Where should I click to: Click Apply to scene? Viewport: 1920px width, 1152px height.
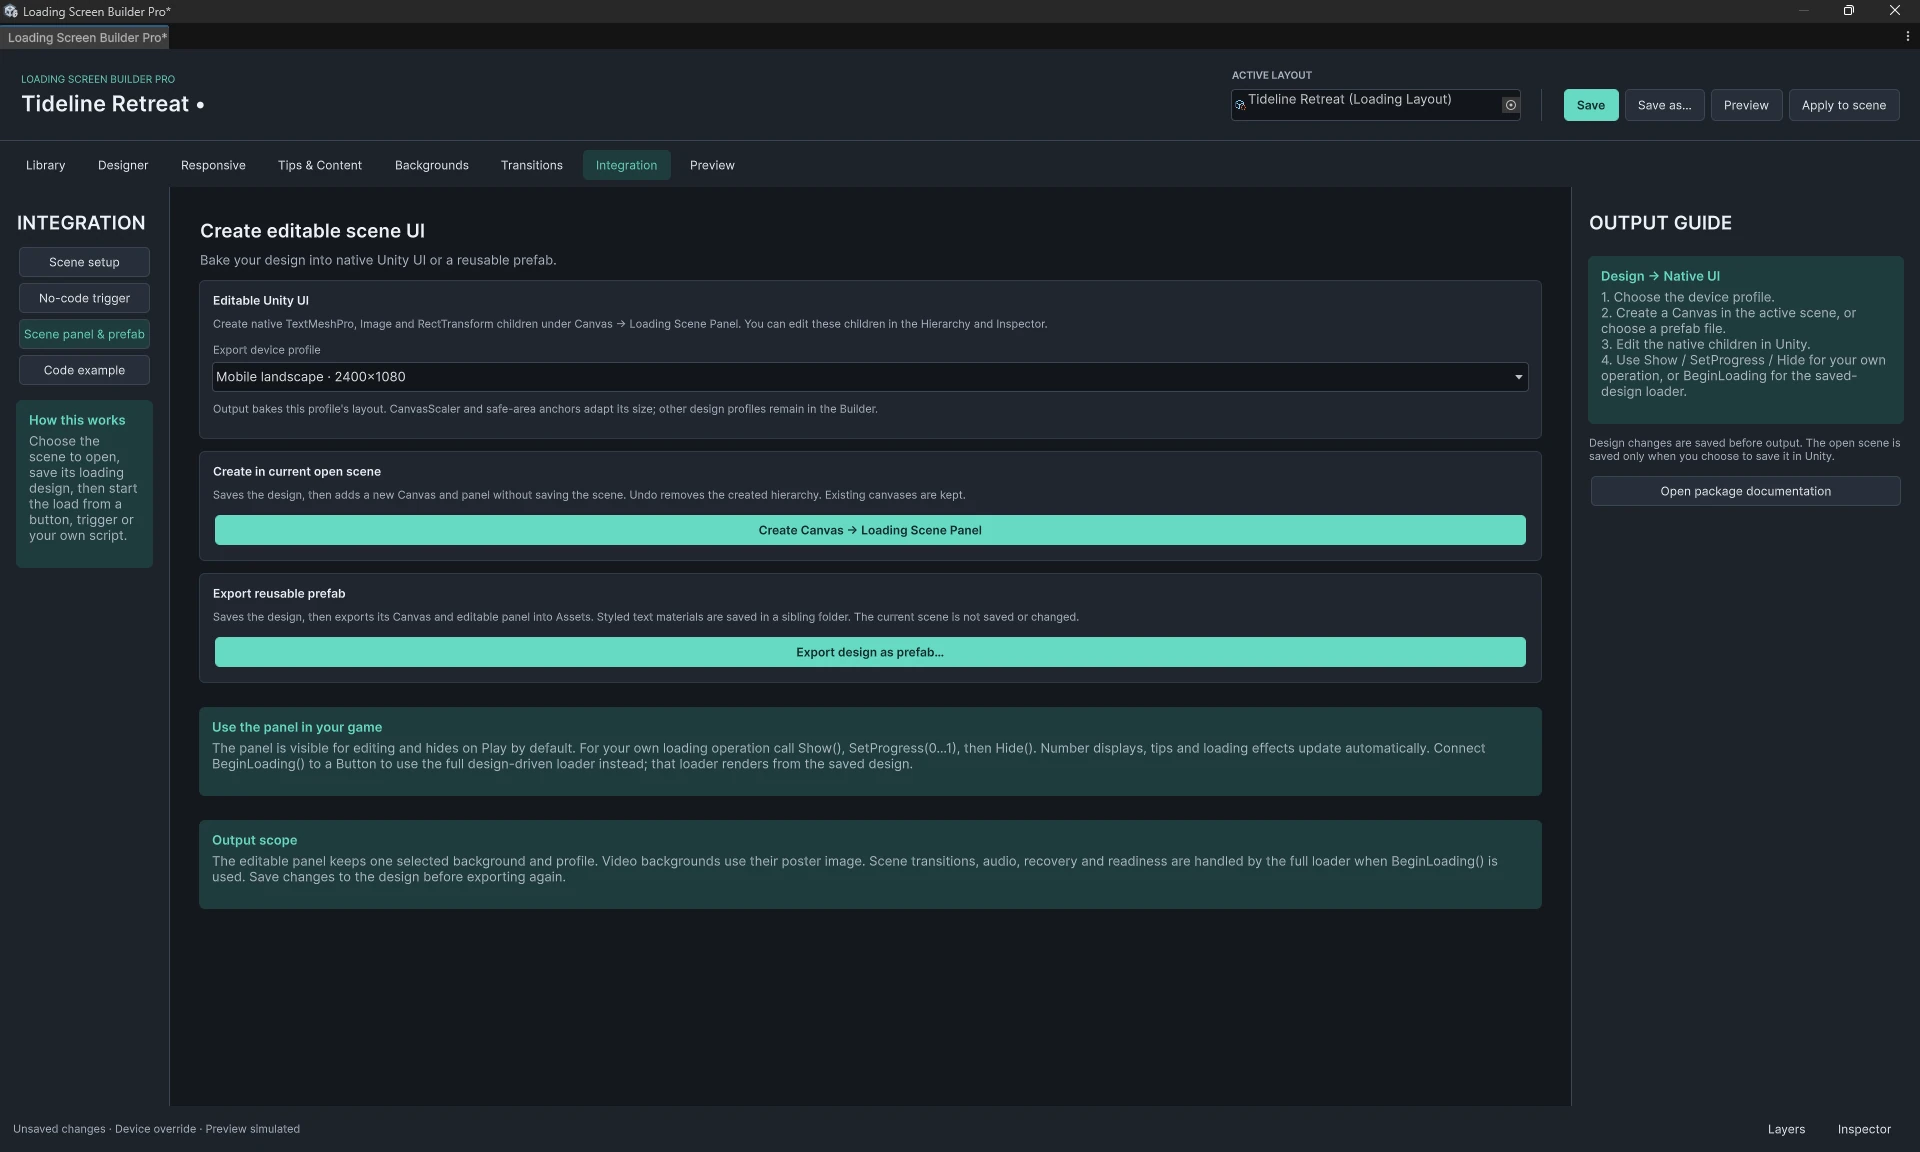point(1843,105)
